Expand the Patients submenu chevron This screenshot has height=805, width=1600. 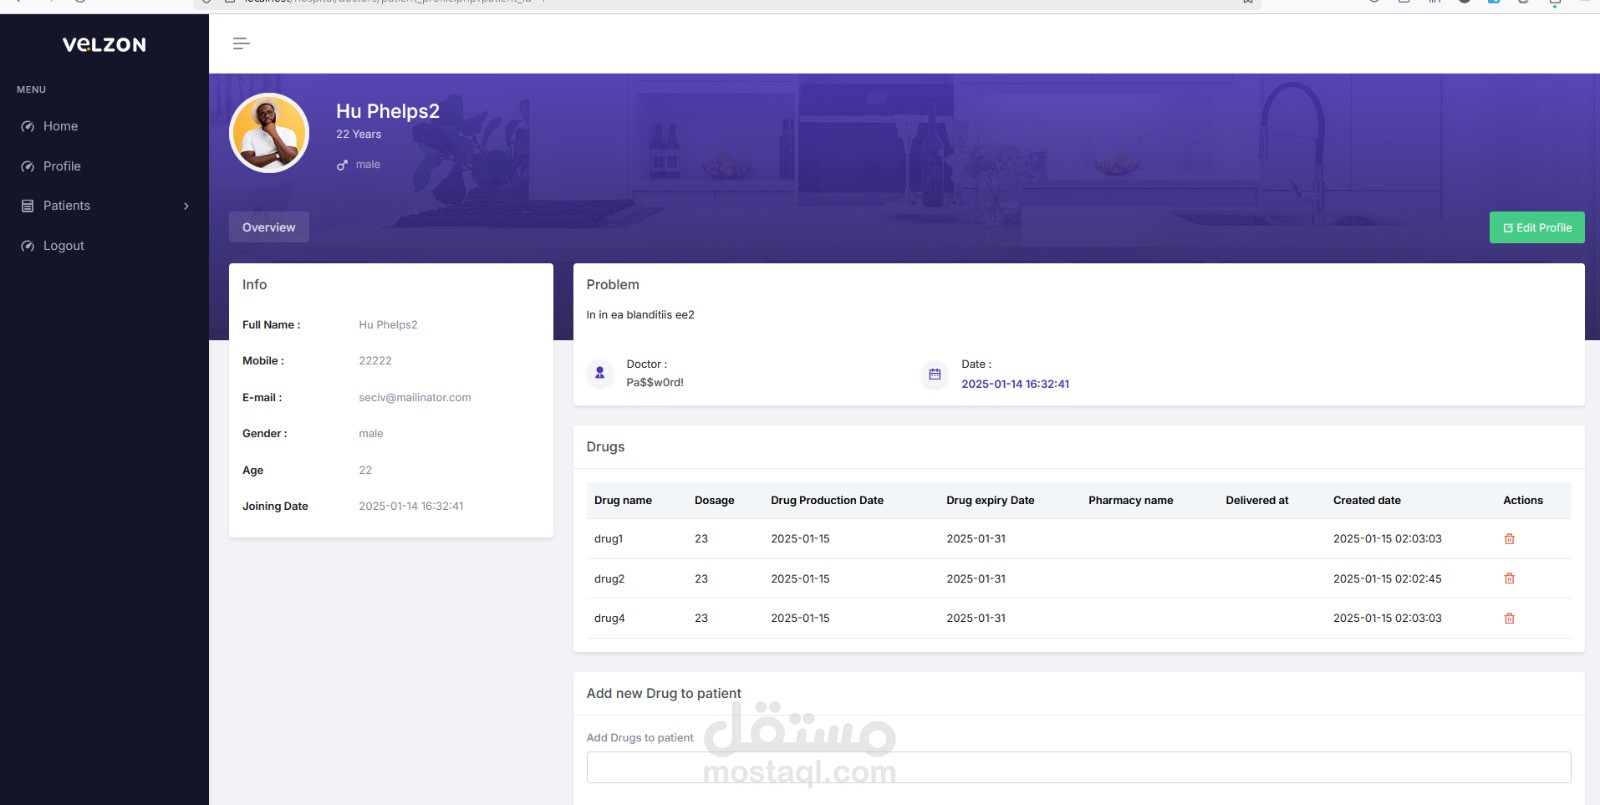point(186,206)
